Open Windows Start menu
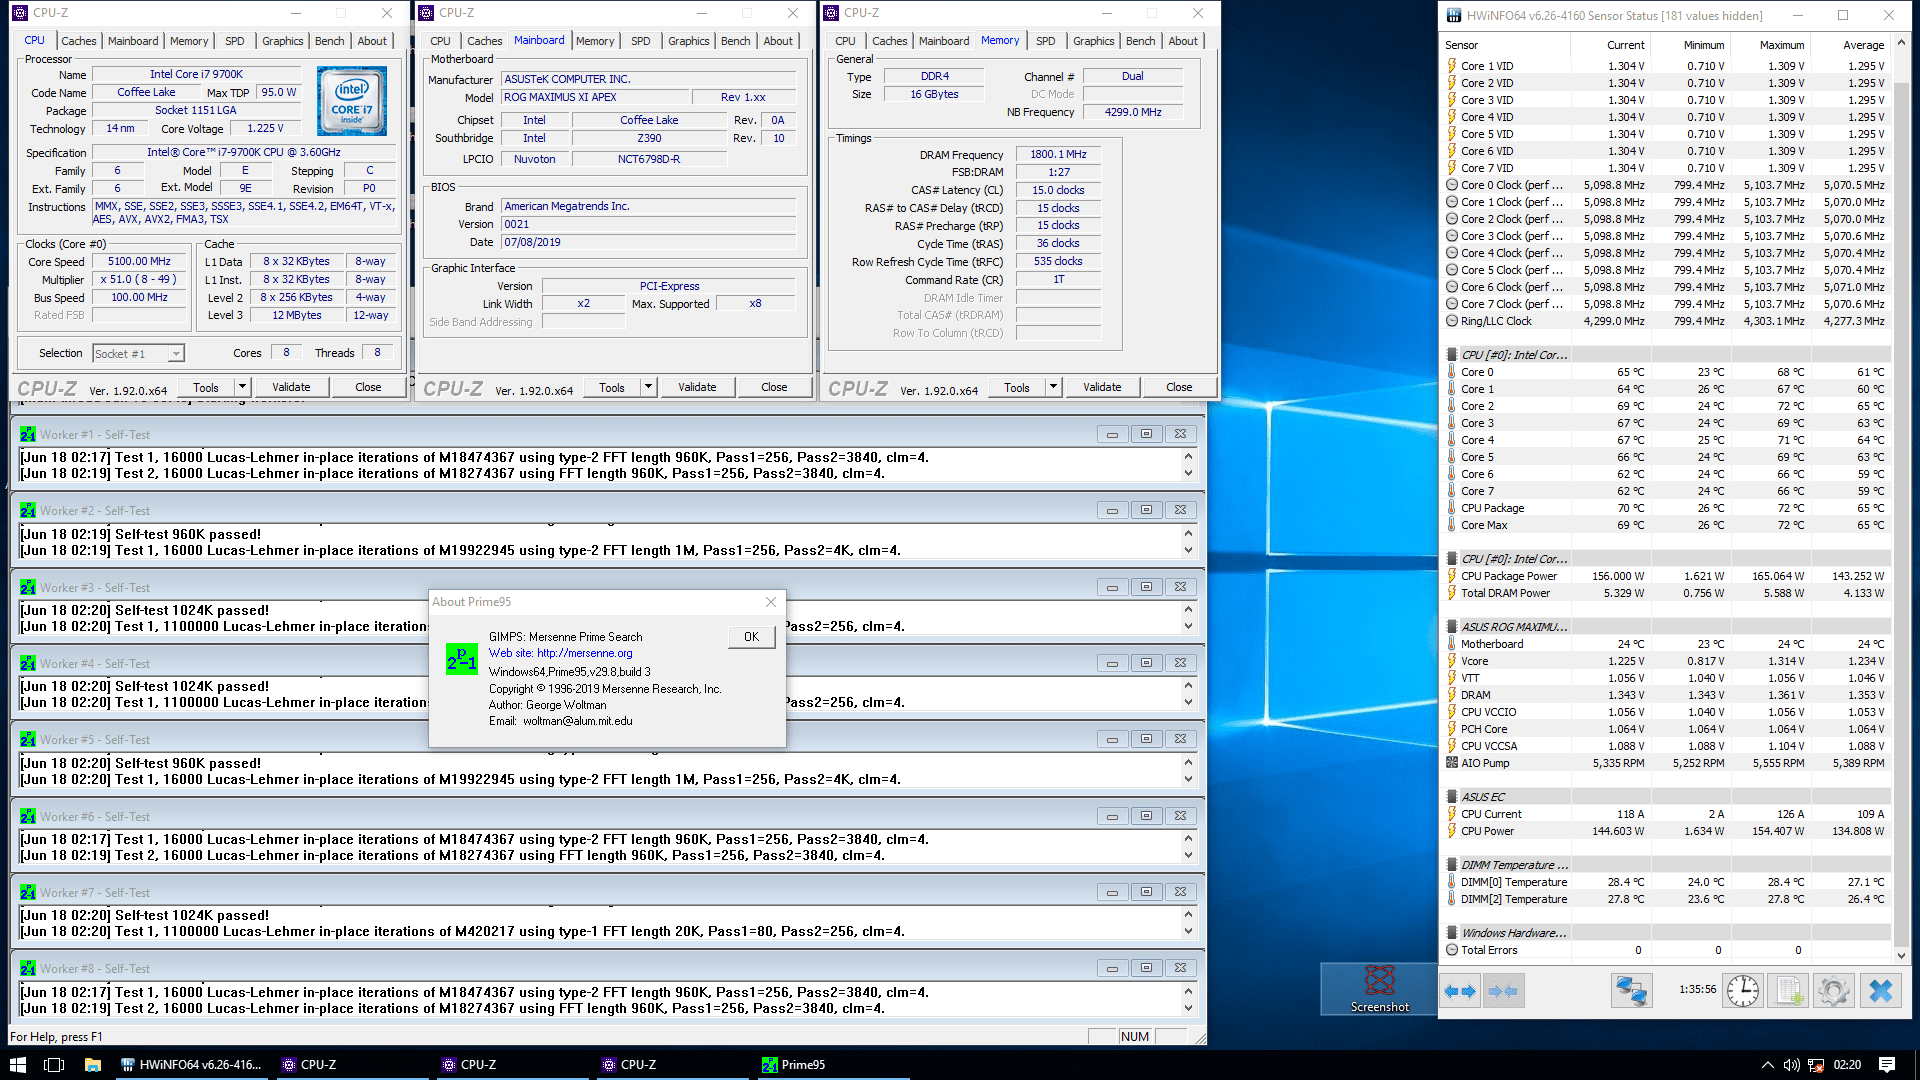Viewport: 1920px width, 1080px height. click(x=17, y=1065)
